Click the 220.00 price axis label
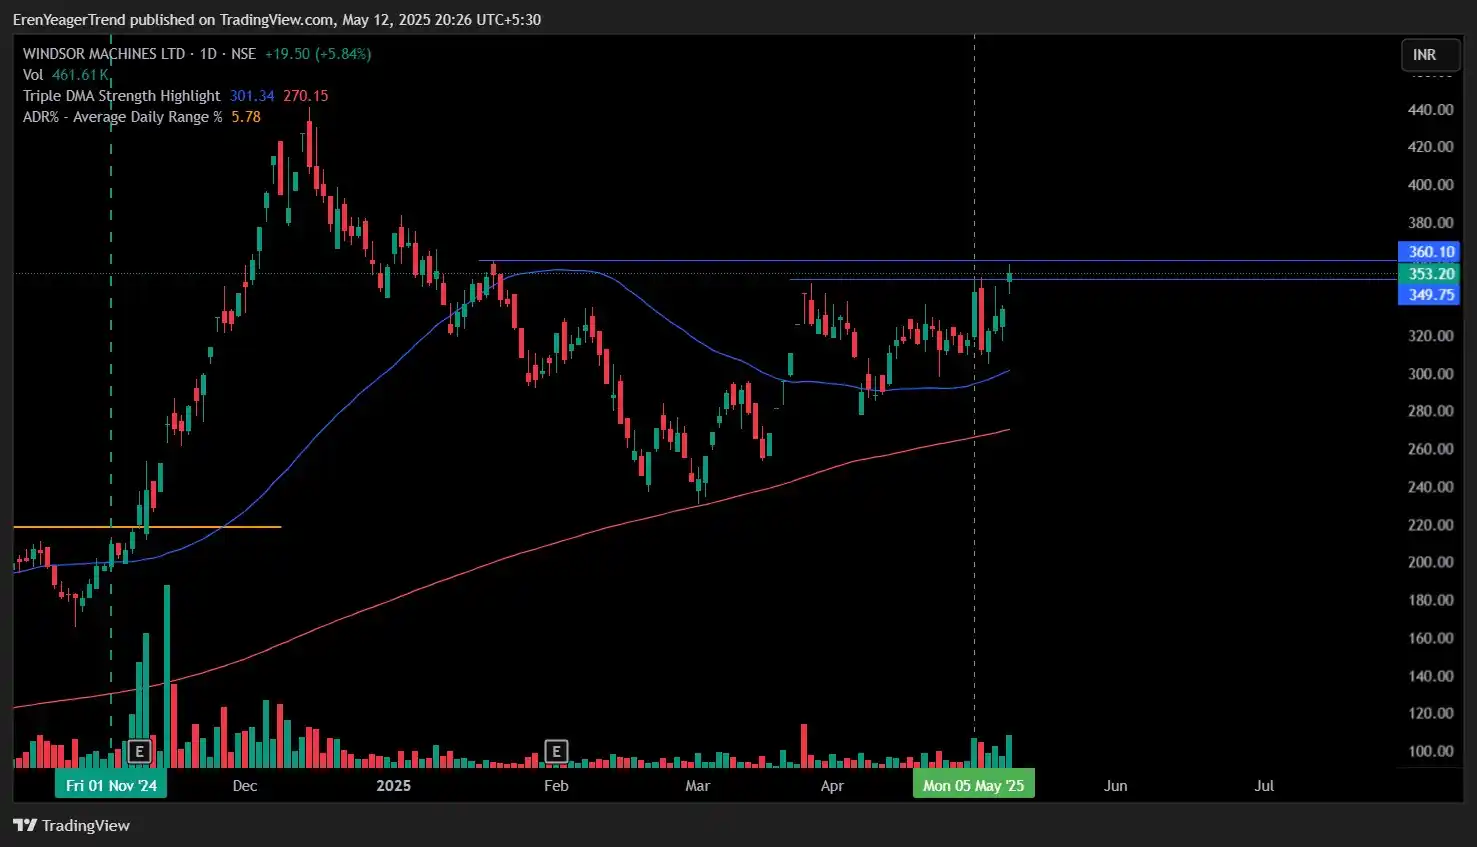This screenshot has height=847, width=1477. (1430, 525)
